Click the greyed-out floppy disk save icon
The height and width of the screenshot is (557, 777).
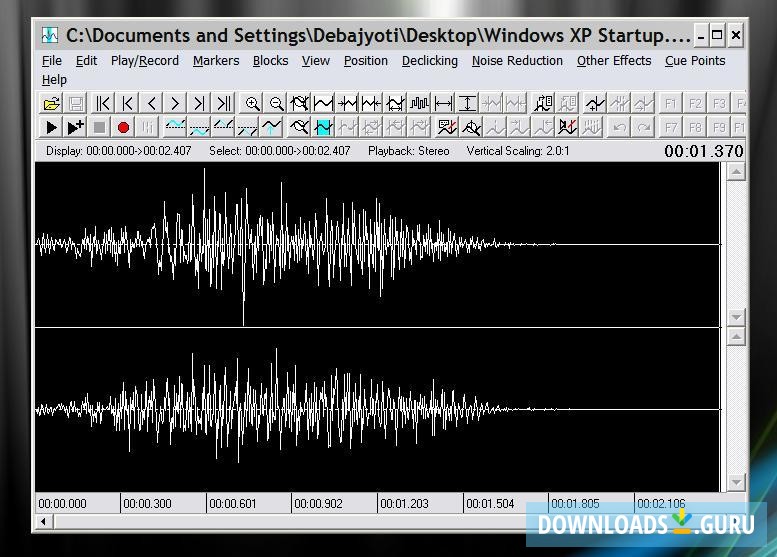pyautogui.click(x=76, y=104)
